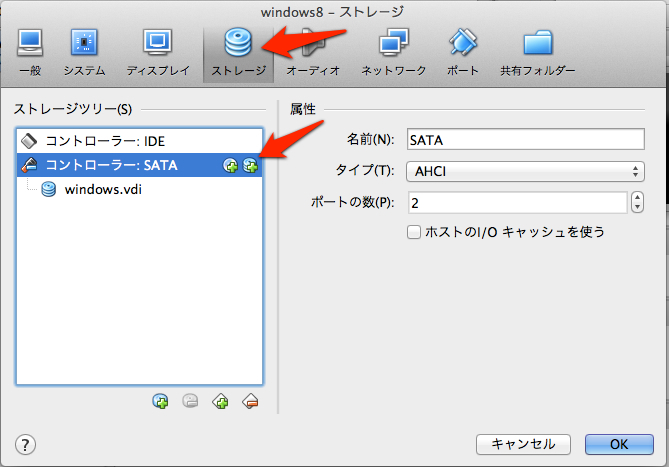Select コントローラー: IDE in storage tree
The width and height of the screenshot is (669, 467).
140,141
